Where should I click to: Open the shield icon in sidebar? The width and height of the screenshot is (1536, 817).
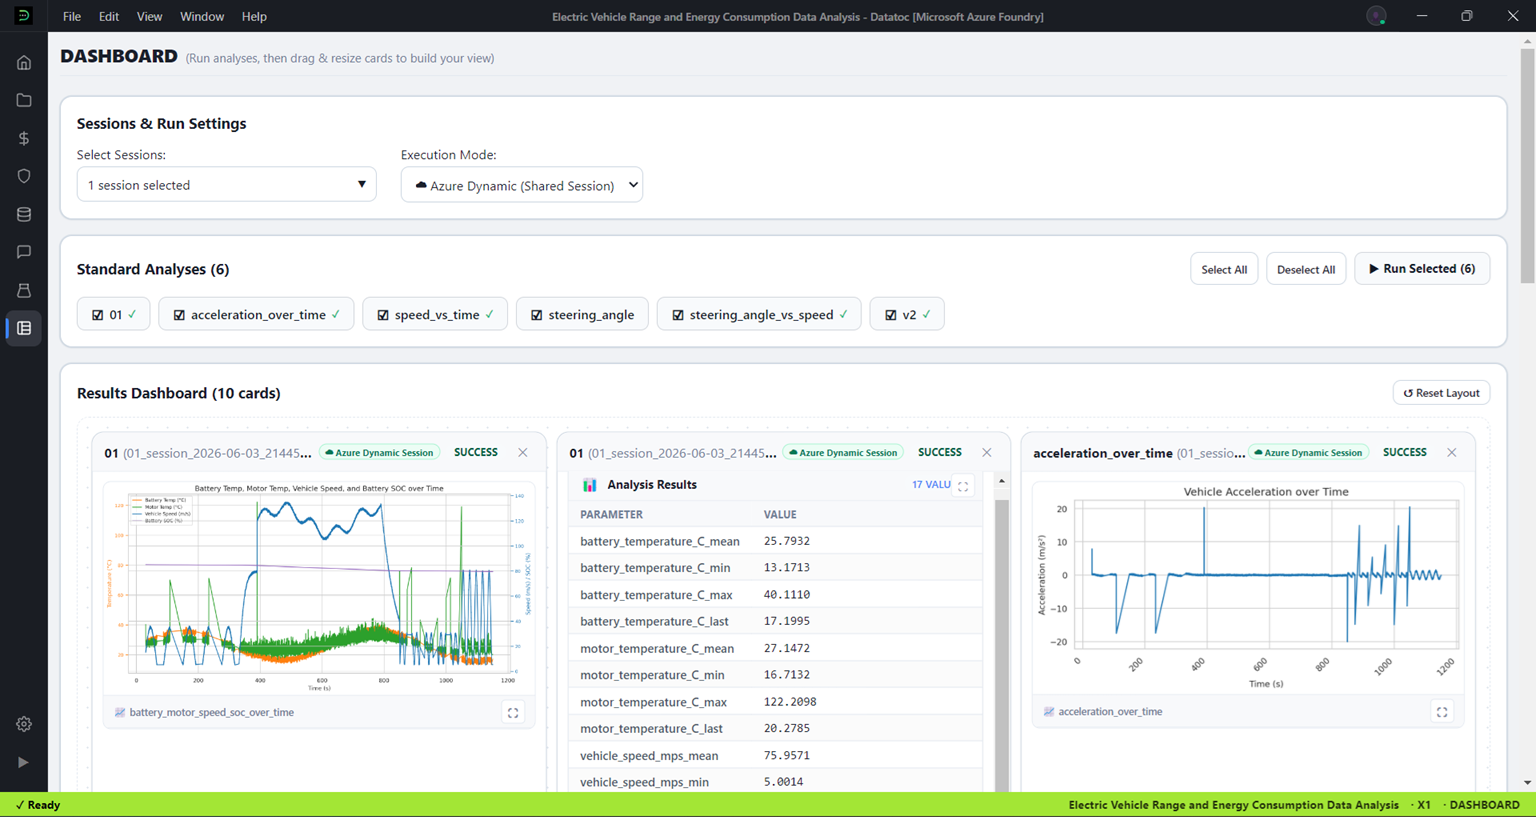pos(24,176)
